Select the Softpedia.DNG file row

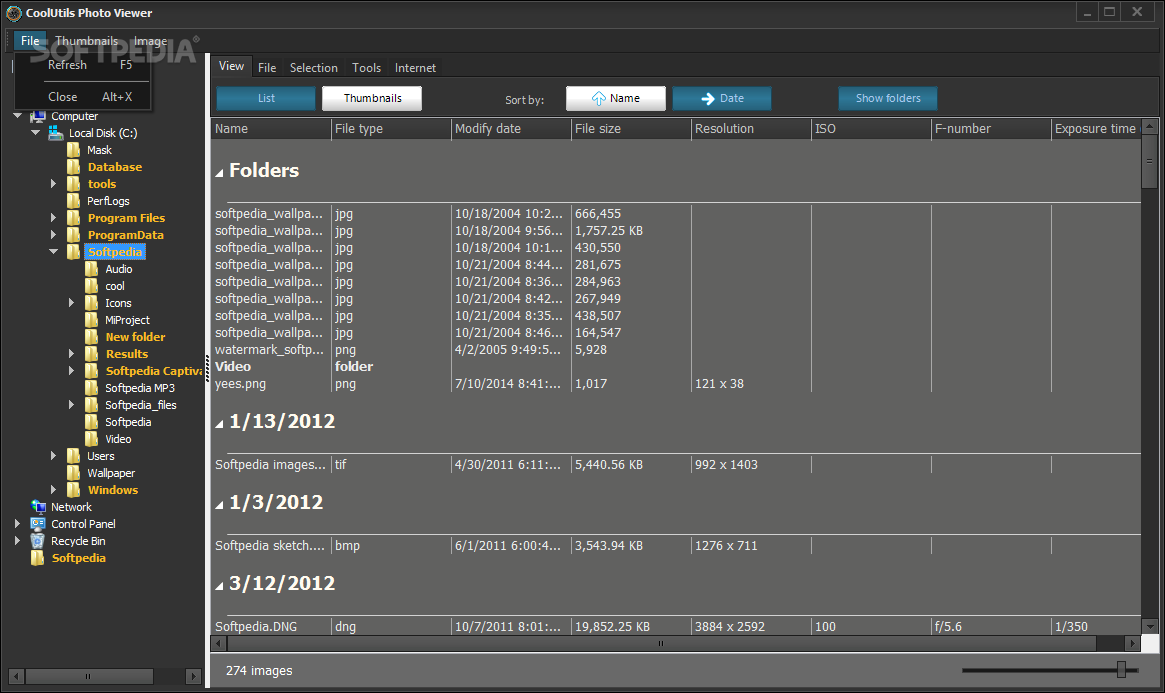[676, 626]
